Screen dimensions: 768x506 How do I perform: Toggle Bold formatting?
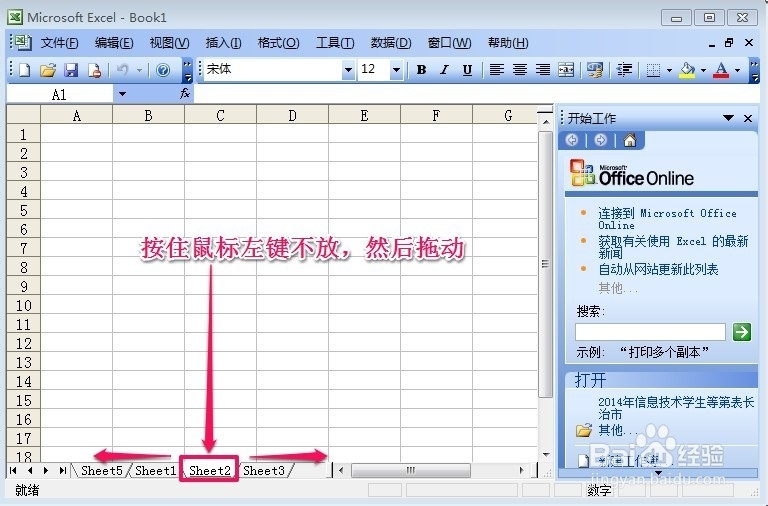click(421, 70)
